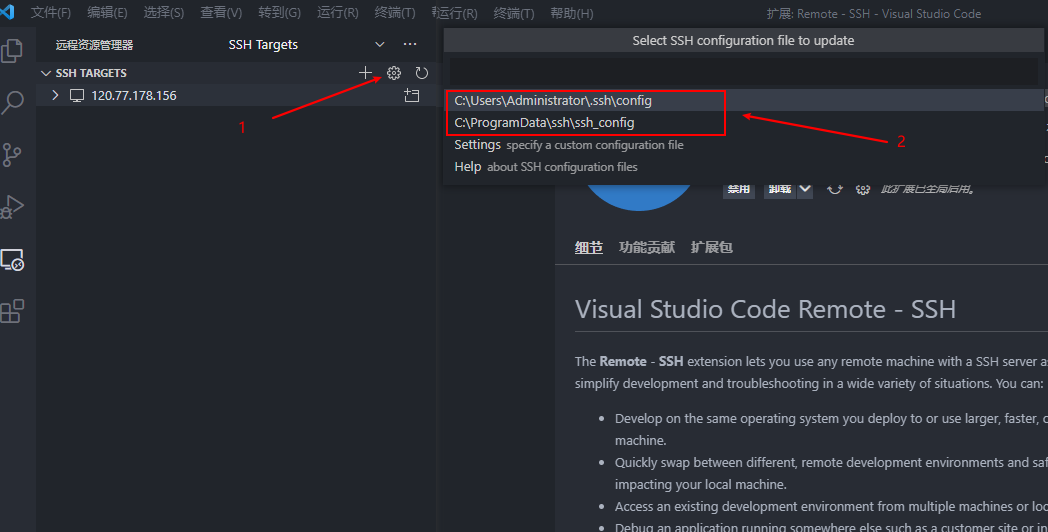Switch to the 细节 tab
This screenshot has width=1048, height=532.
(x=589, y=247)
